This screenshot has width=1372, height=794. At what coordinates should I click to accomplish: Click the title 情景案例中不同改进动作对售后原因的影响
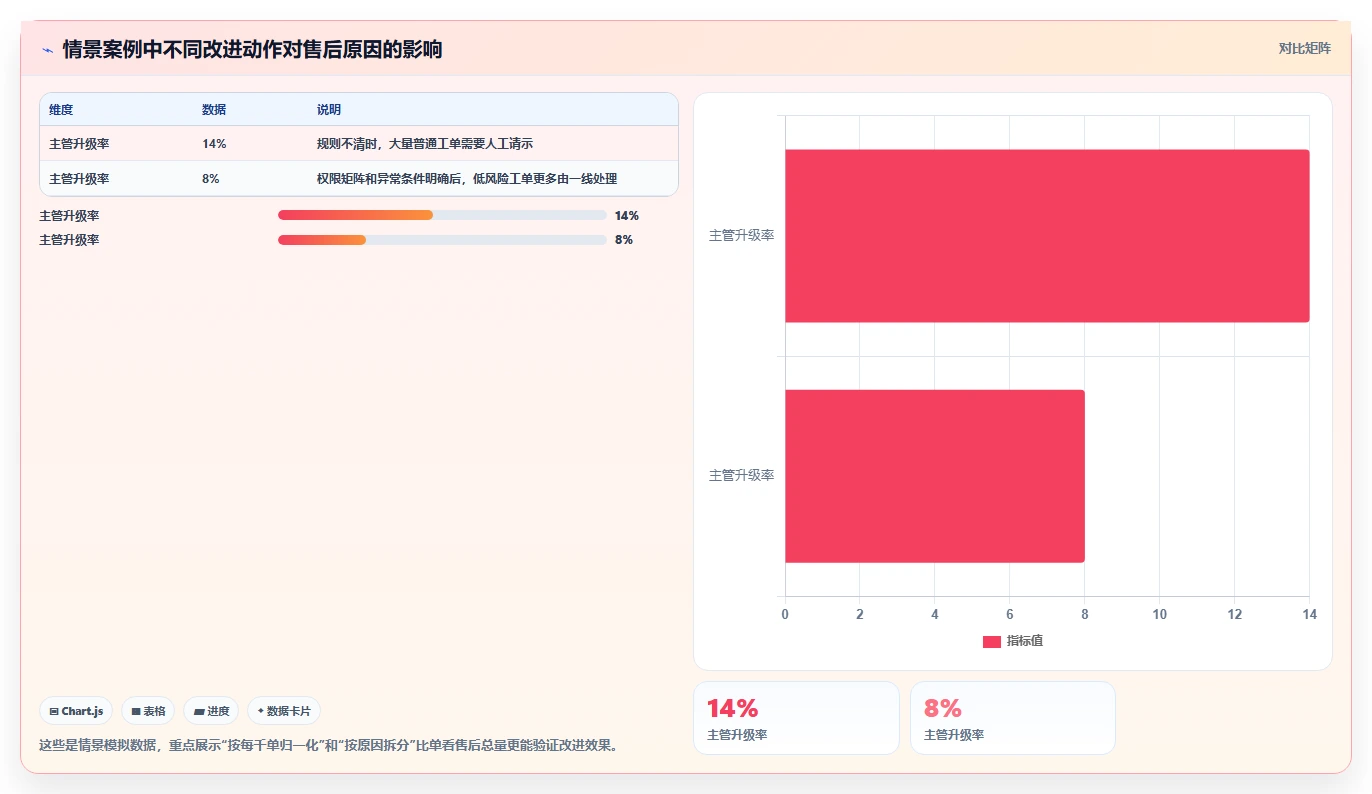[252, 50]
